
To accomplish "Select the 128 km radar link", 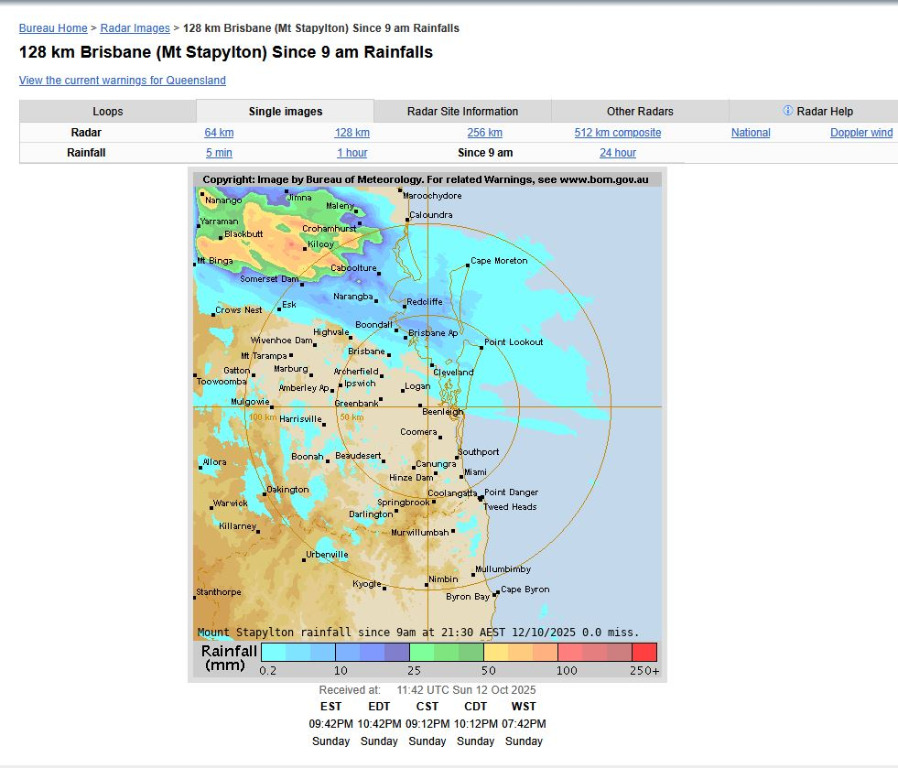I will 352,133.
